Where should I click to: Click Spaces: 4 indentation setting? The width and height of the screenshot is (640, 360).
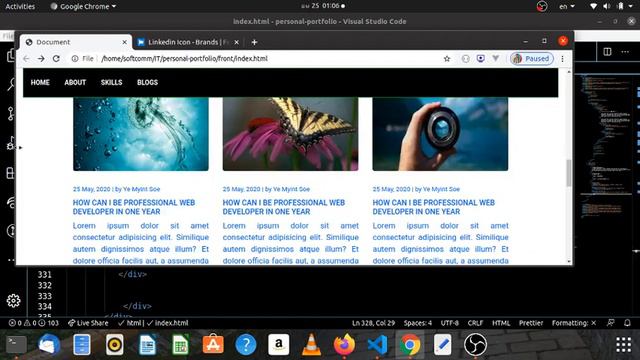pyautogui.click(x=418, y=323)
